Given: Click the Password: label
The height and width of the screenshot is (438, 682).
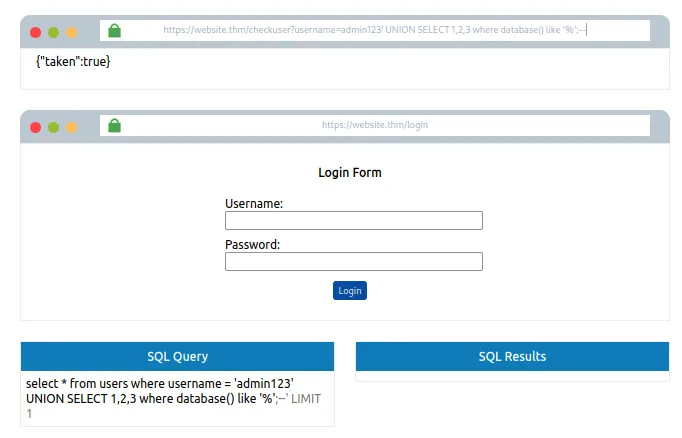Looking at the screenshot, I should (x=253, y=244).
